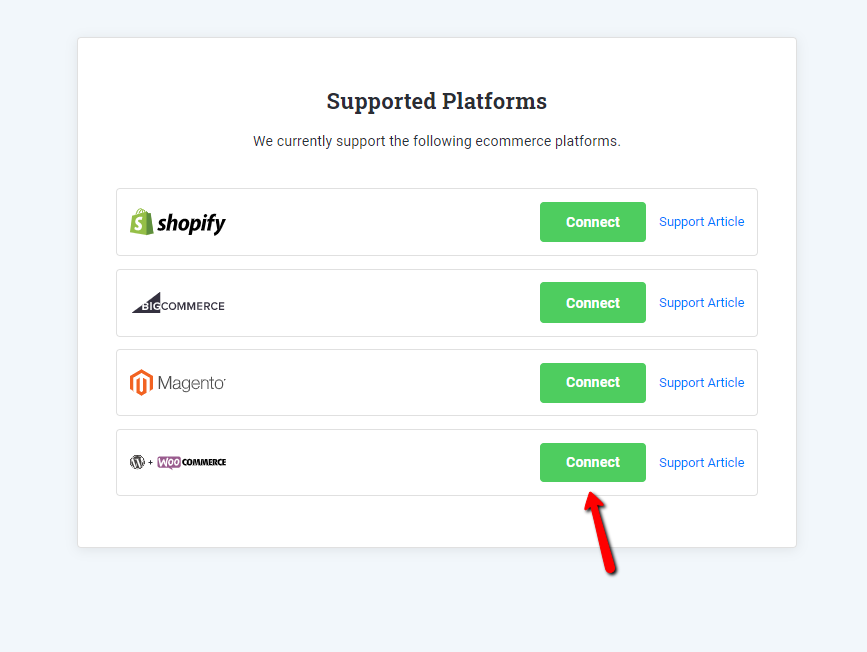Click the Supported Platforms heading
Screen dimensions: 867x652
[435, 101]
